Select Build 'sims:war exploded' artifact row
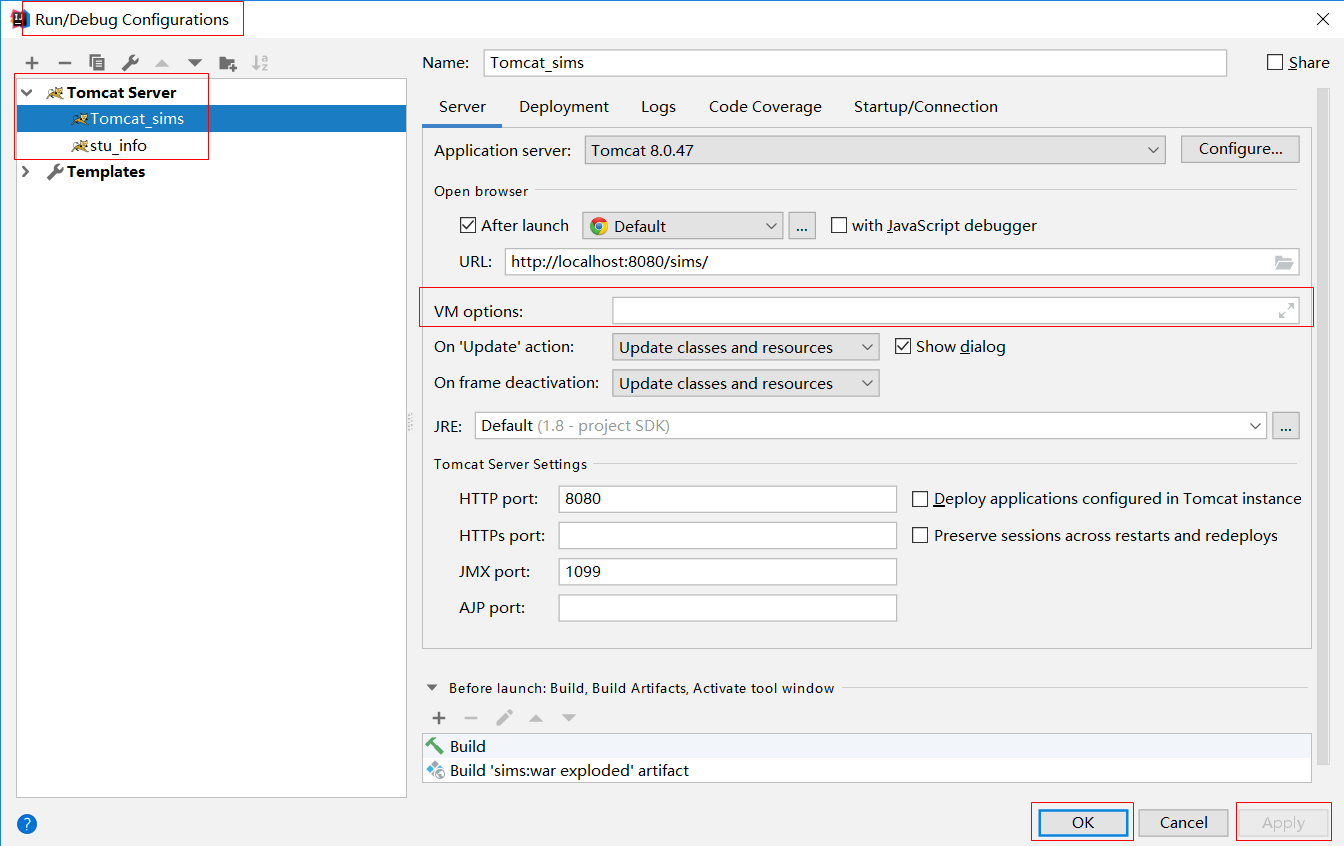 click(867, 770)
